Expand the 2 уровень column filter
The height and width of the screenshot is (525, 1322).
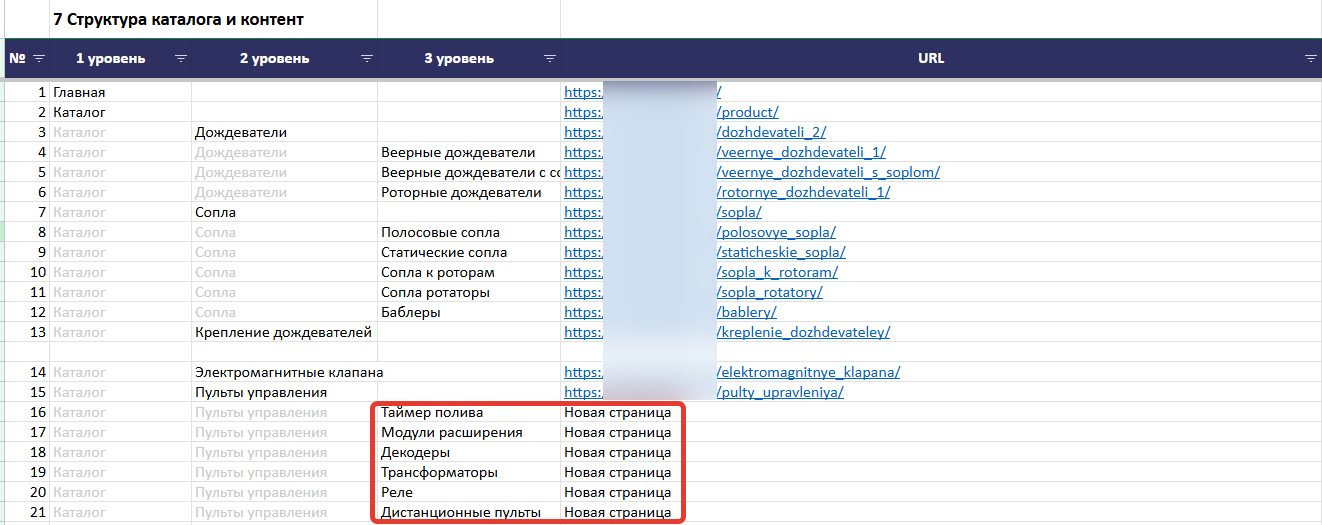[367, 58]
